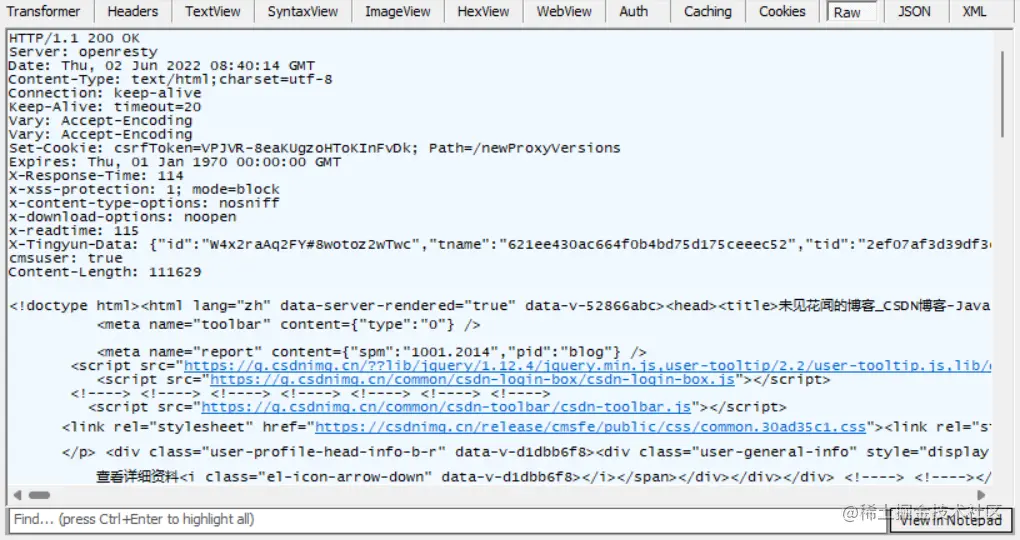The width and height of the screenshot is (1020, 540).
Task: Open the csdn-login-box.js link
Action: [x=472, y=379]
